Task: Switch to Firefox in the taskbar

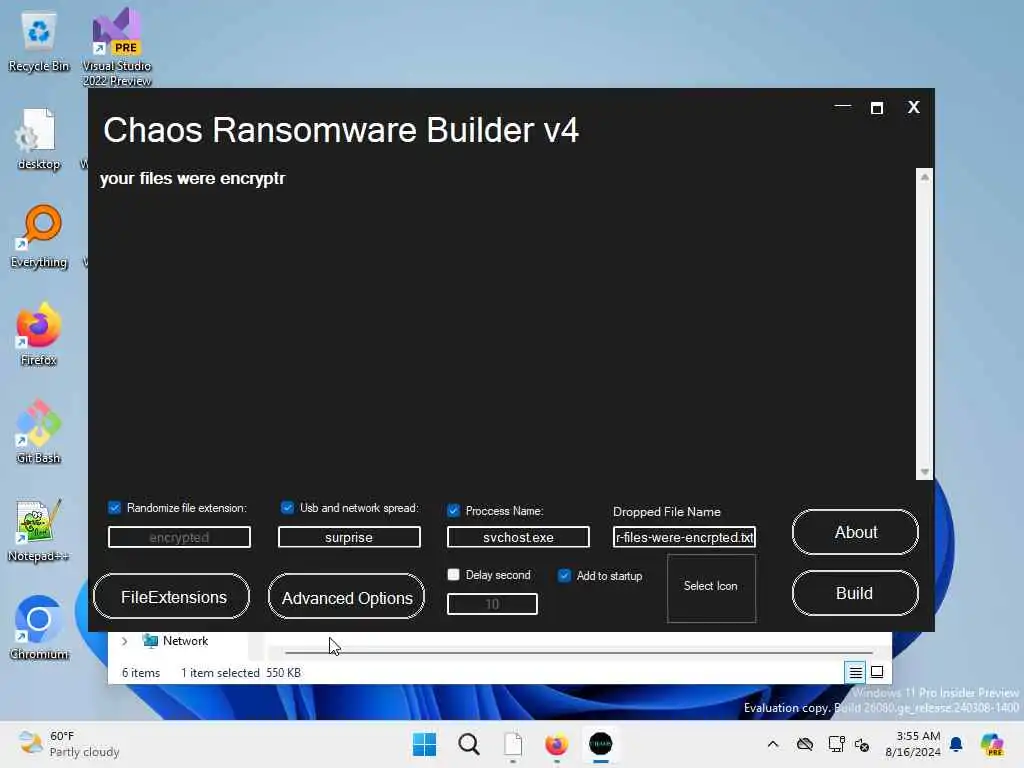Action: pos(556,744)
